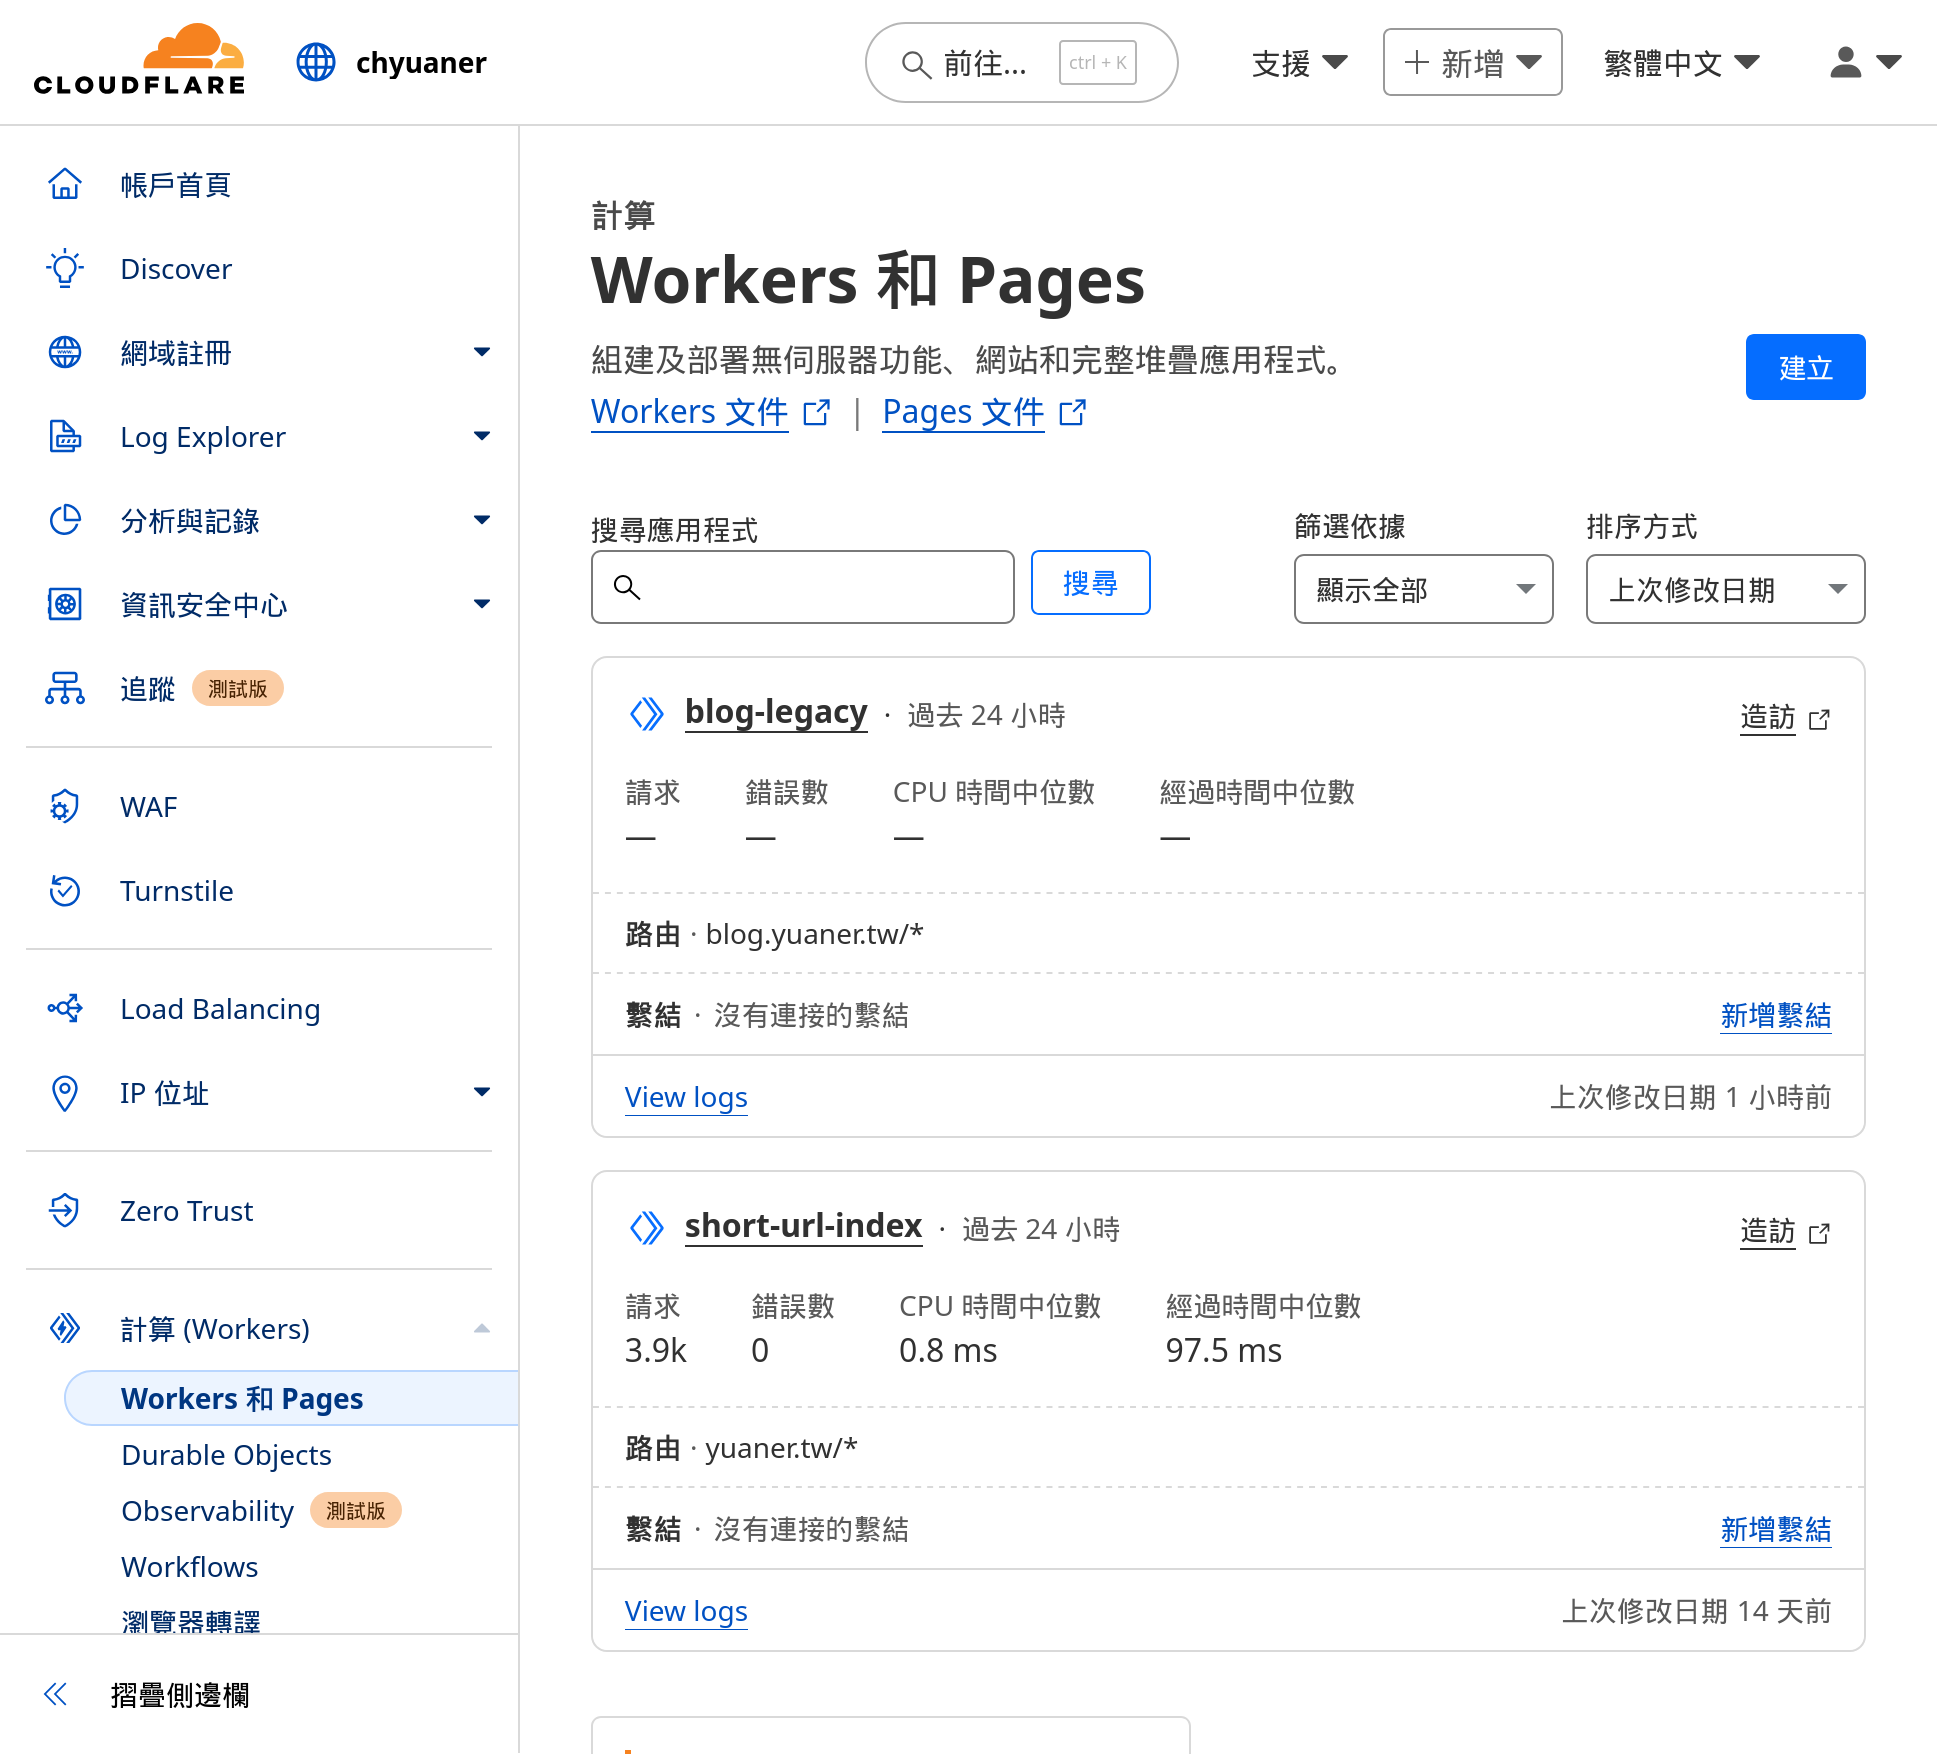This screenshot has width=1938, height=1754.
Task: Click the Load Balancing icon
Action: coord(65,1009)
